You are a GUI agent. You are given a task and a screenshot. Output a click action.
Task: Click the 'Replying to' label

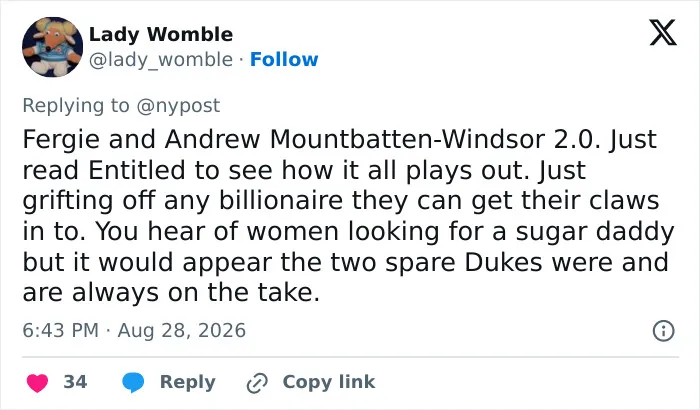tap(76, 106)
